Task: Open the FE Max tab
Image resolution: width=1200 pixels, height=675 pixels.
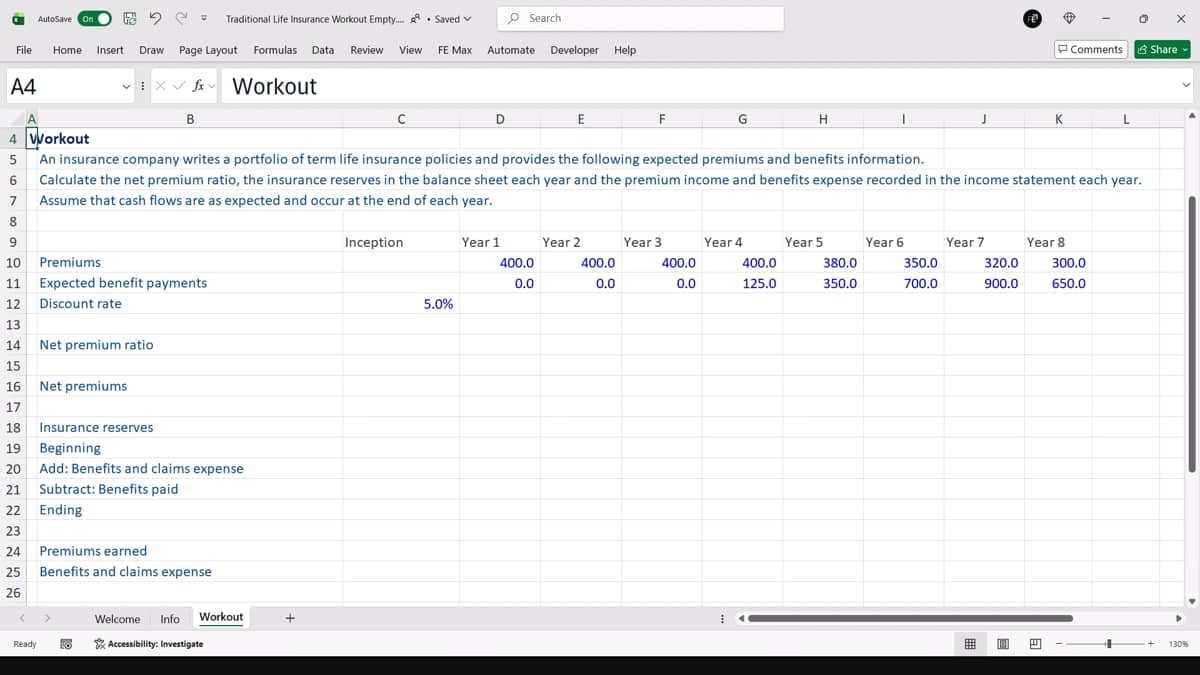Action: [x=455, y=50]
